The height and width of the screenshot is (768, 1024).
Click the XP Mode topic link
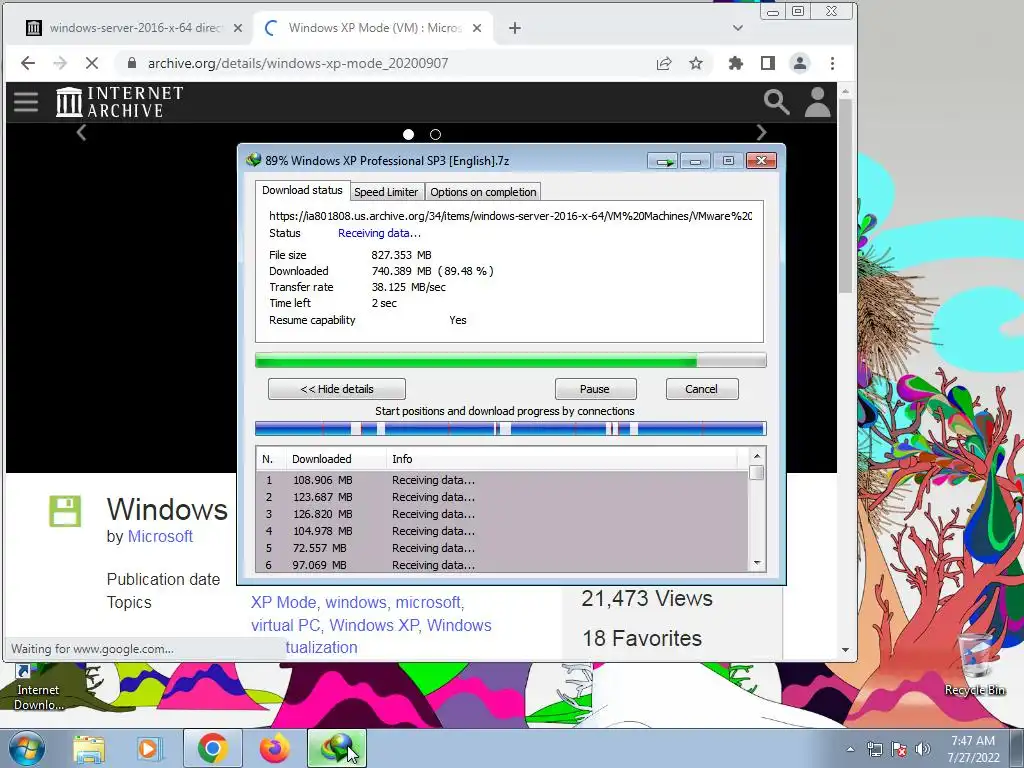point(285,602)
